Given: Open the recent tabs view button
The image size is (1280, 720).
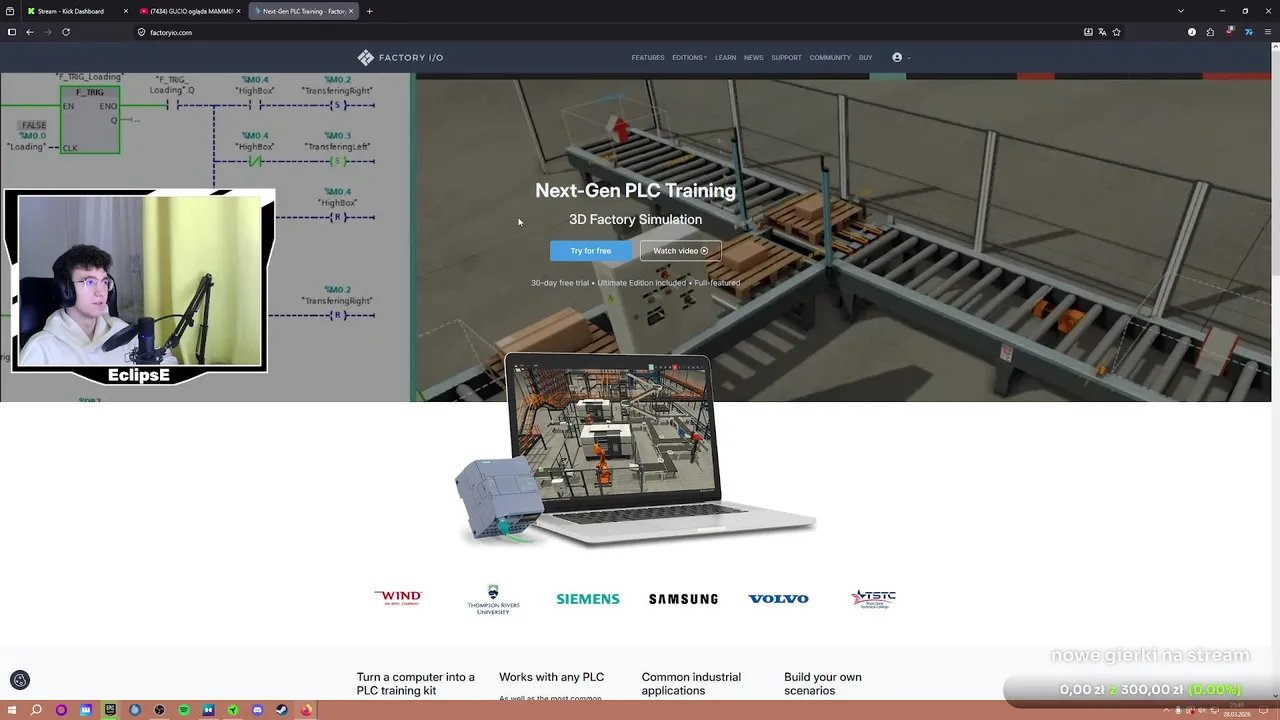Looking at the screenshot, I should click(x=10, y=11).
